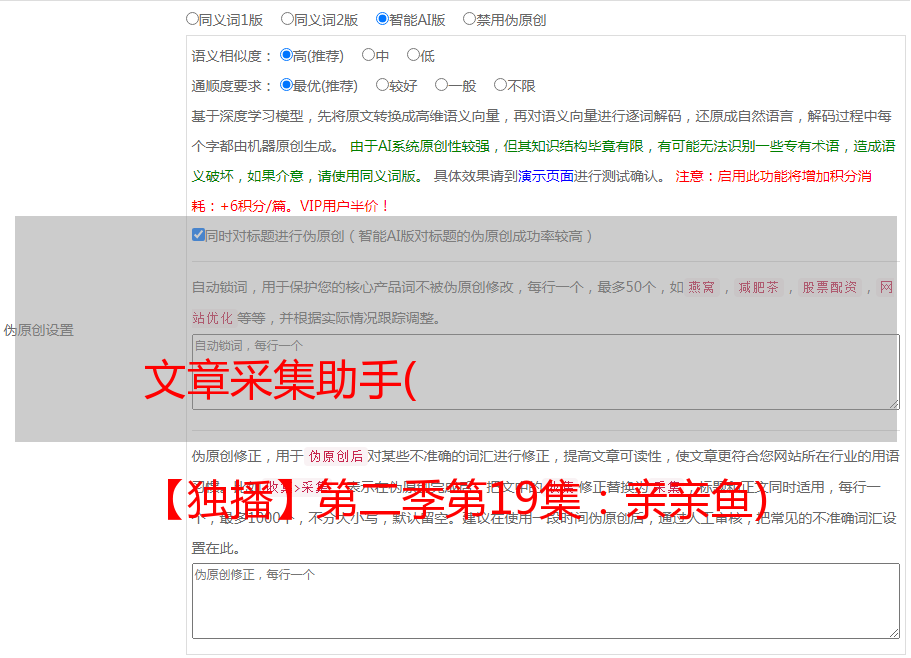
Task: Set 通顺度要求 to 较好
Action: tap(382, 85)
